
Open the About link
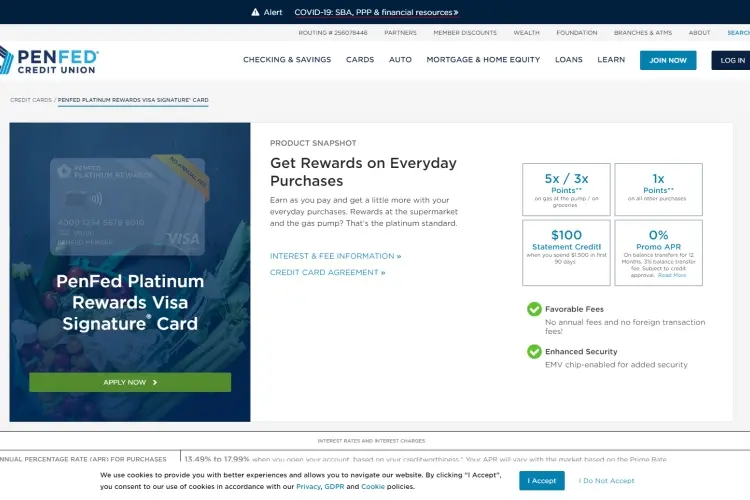click(x=699, y=33)
